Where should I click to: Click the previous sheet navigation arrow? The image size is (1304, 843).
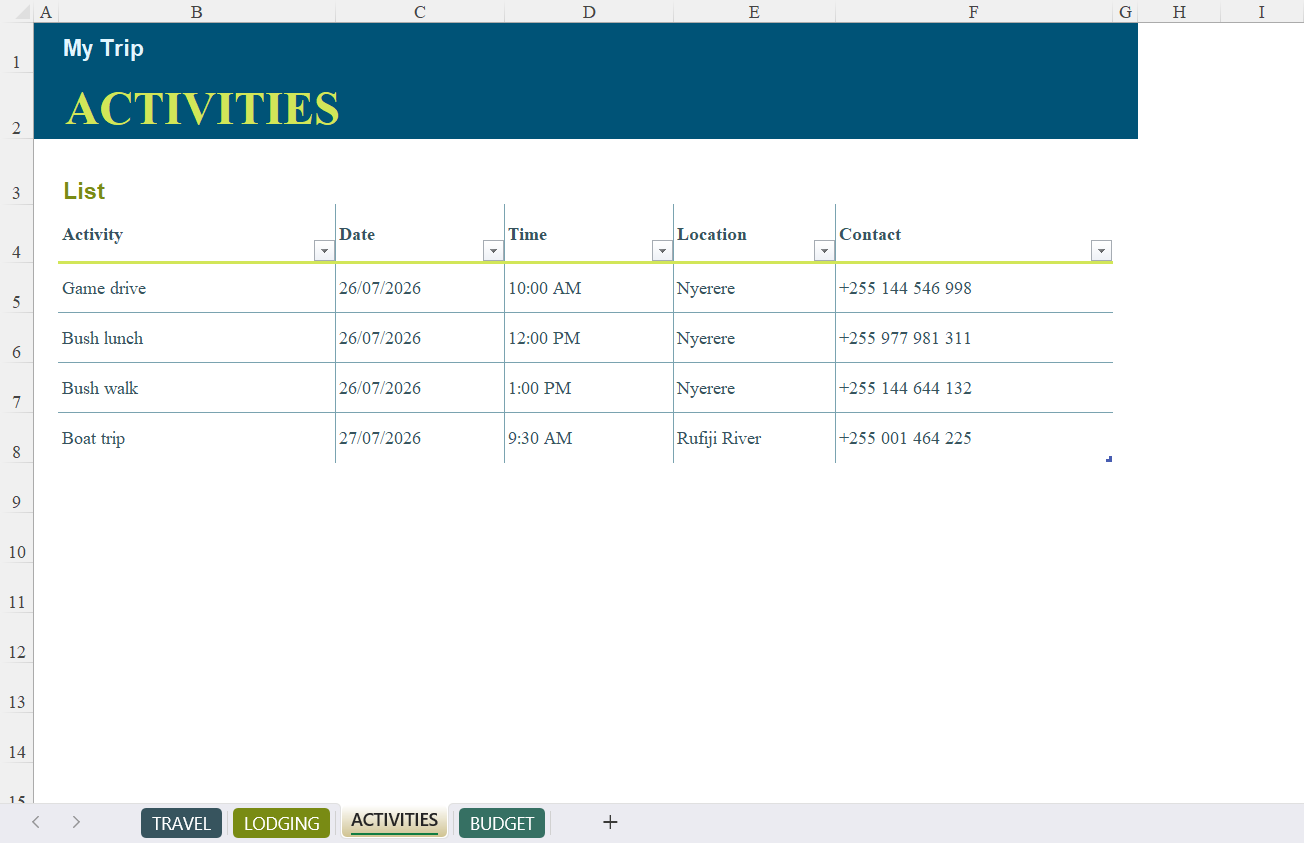[x=36, y=822]
